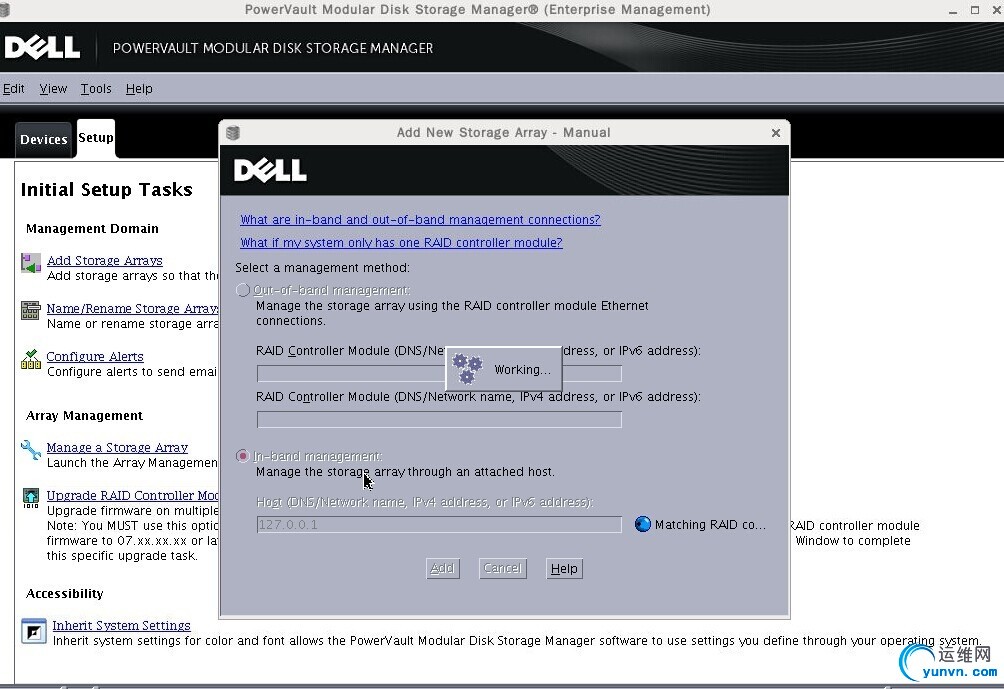Click the Upgrade RAID Controller Module link
The image size is (1004, 689).
click(133, 496)
